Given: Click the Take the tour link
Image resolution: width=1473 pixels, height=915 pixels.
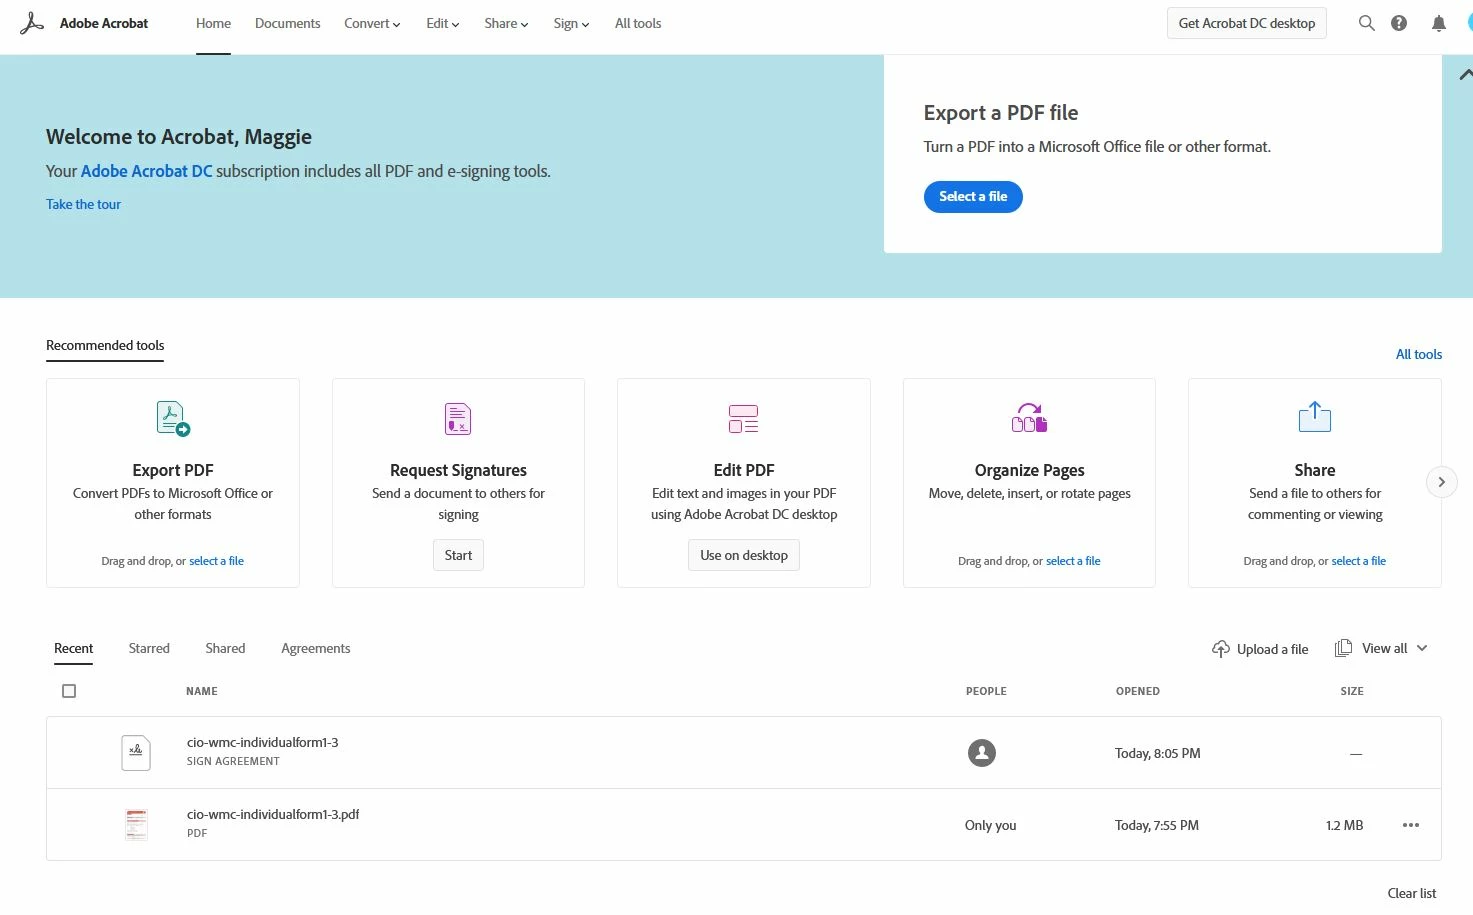Looking at the screenshot, I should pyautogui.click(x=83, y=204).
